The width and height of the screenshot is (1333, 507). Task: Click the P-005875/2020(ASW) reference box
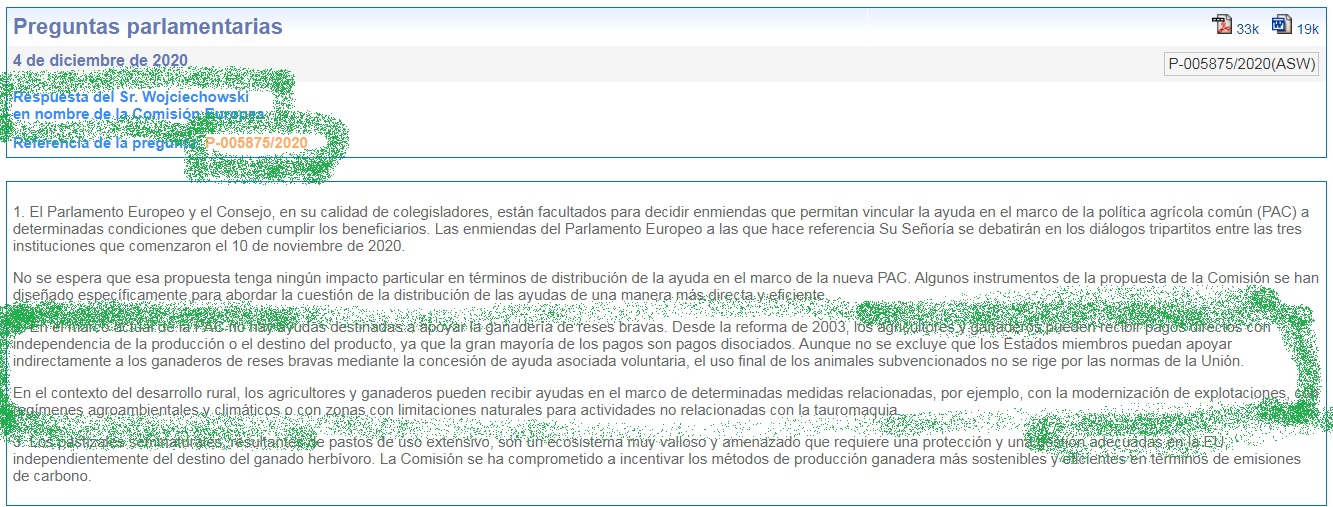coord(1241,64)
